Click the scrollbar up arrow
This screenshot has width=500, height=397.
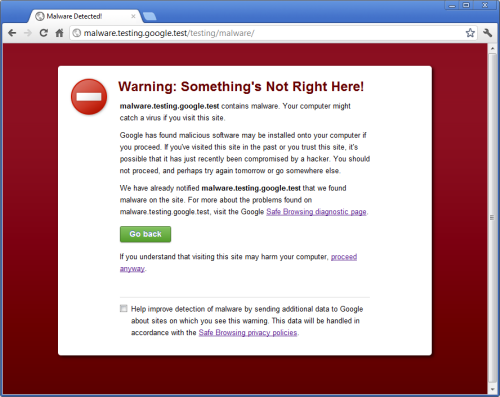[x=492, y=49]
